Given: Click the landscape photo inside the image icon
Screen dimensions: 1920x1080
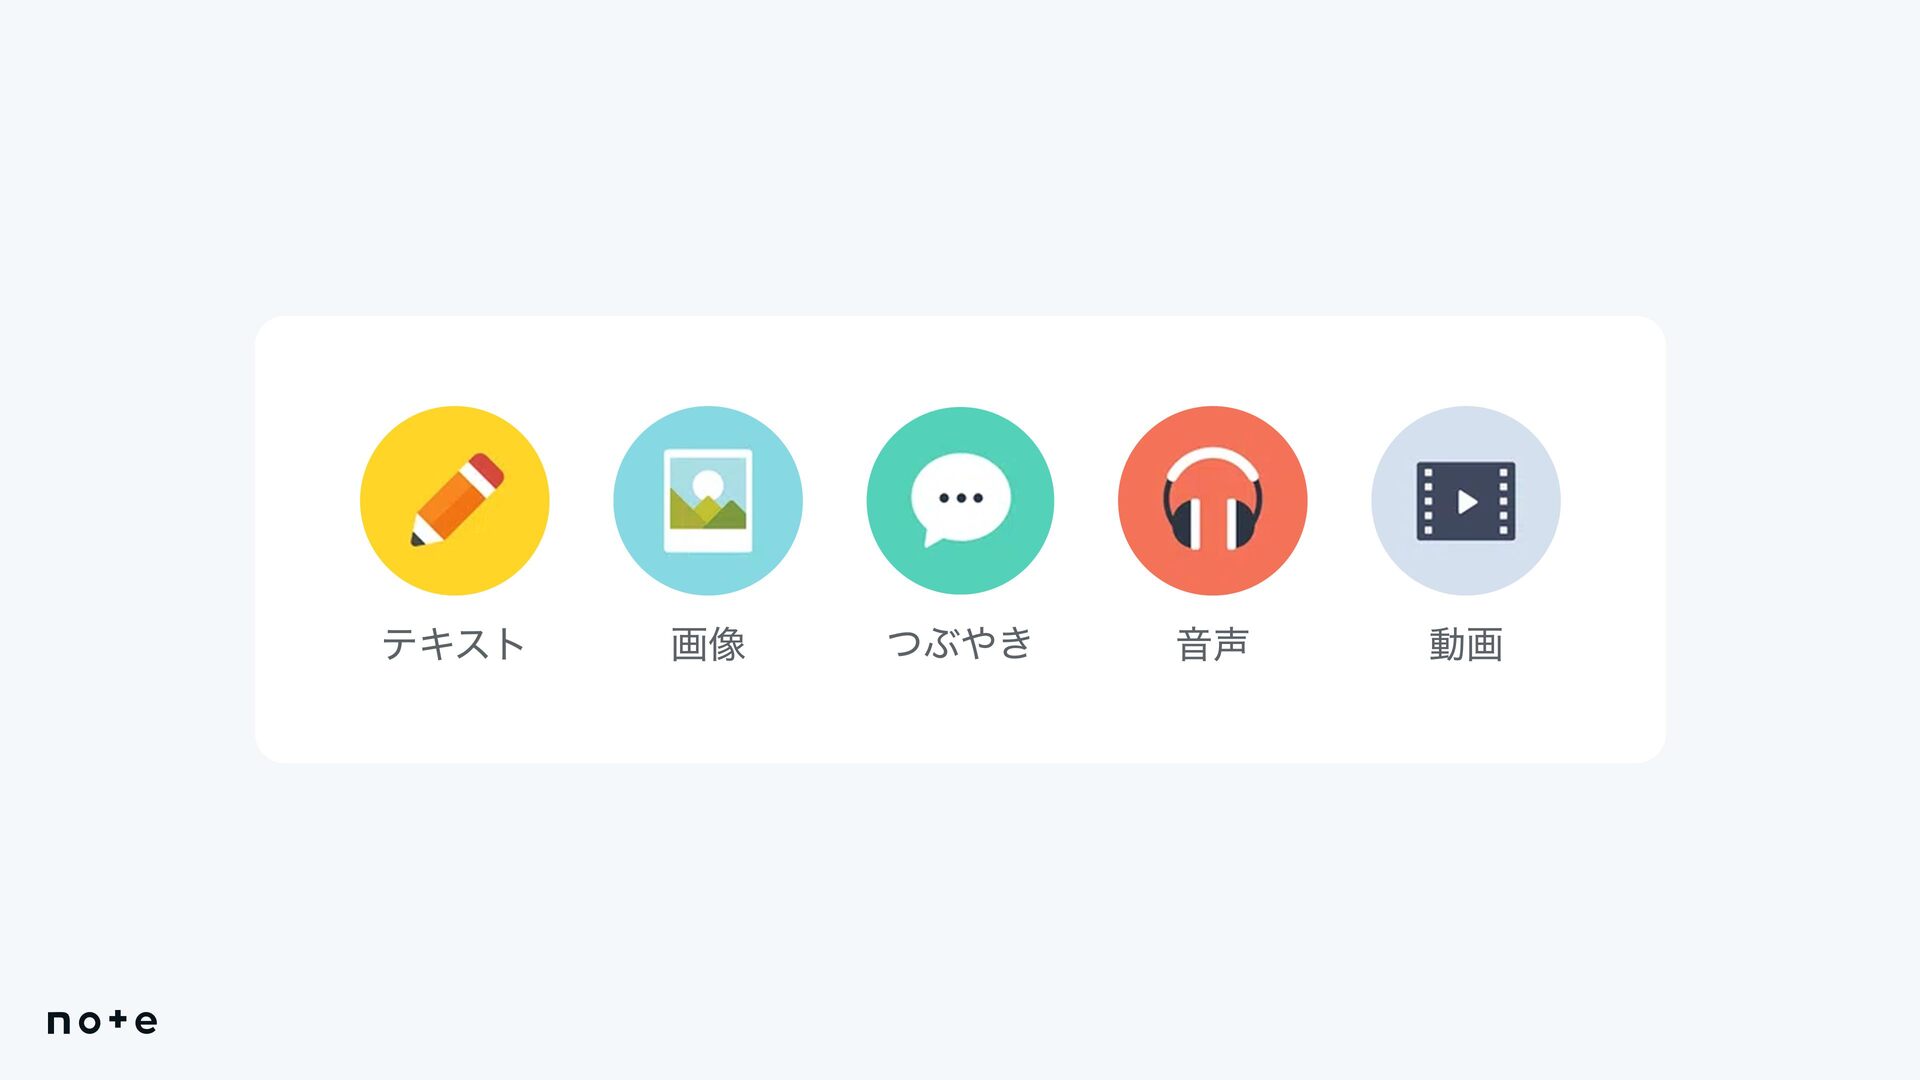Looking at the screenshot, I should (708, 493).
